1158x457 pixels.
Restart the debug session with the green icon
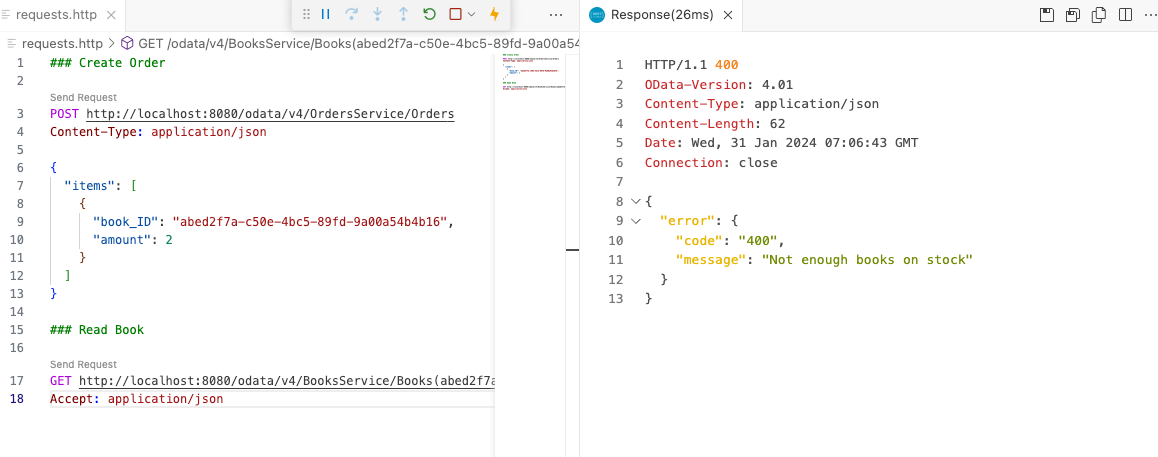pos(429,14)
